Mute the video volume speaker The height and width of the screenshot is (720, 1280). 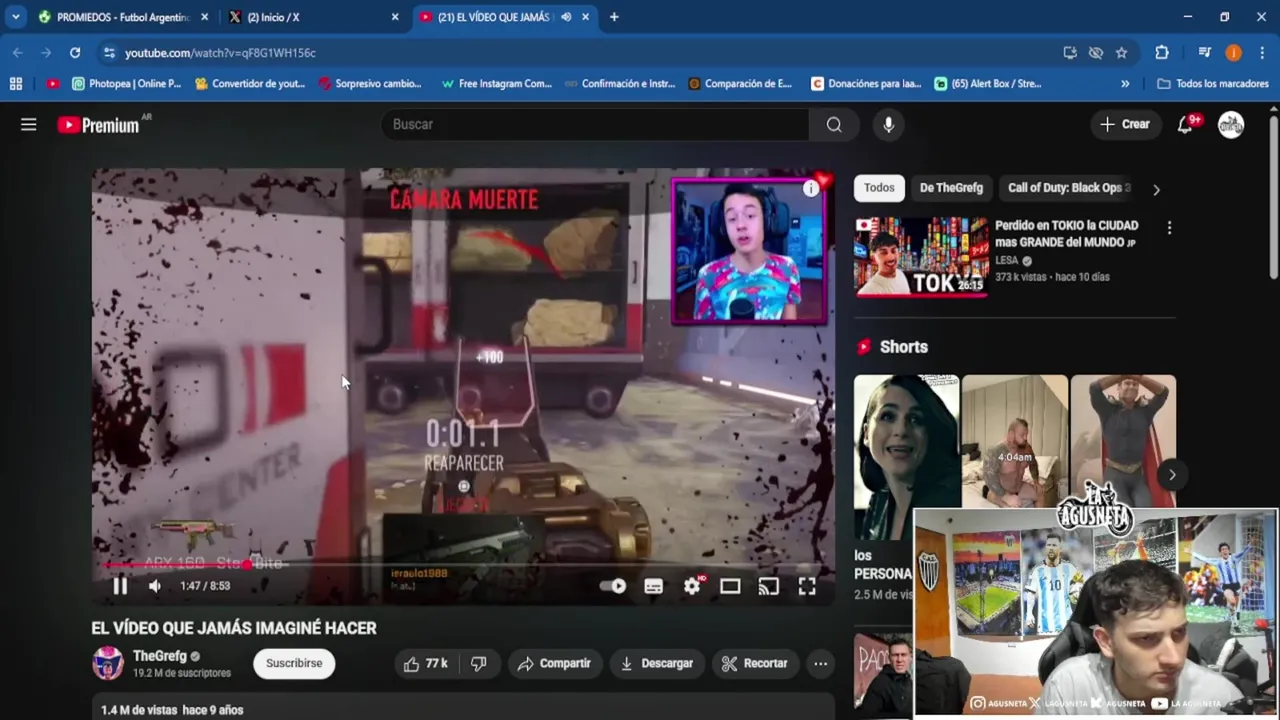(155, 586)
